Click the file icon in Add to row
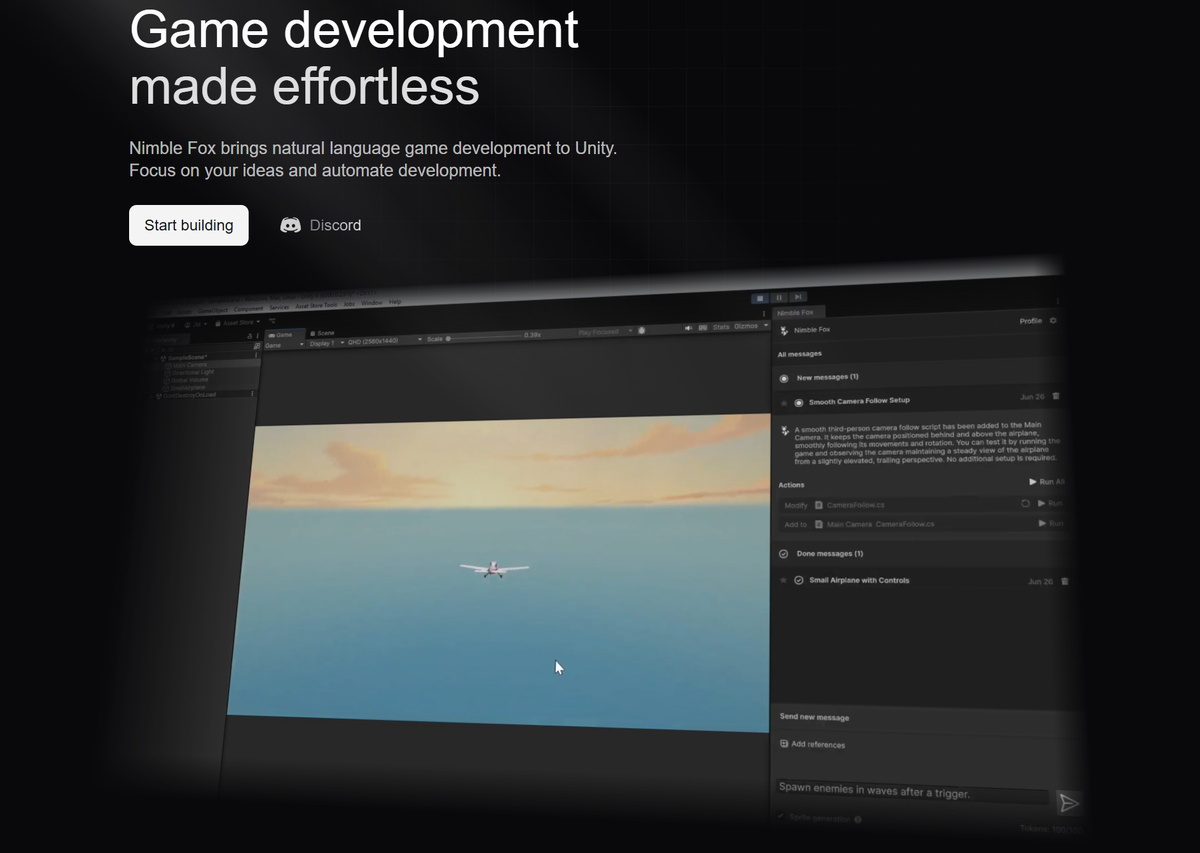Screen dimensions: 1200x853 click(819, 524)
